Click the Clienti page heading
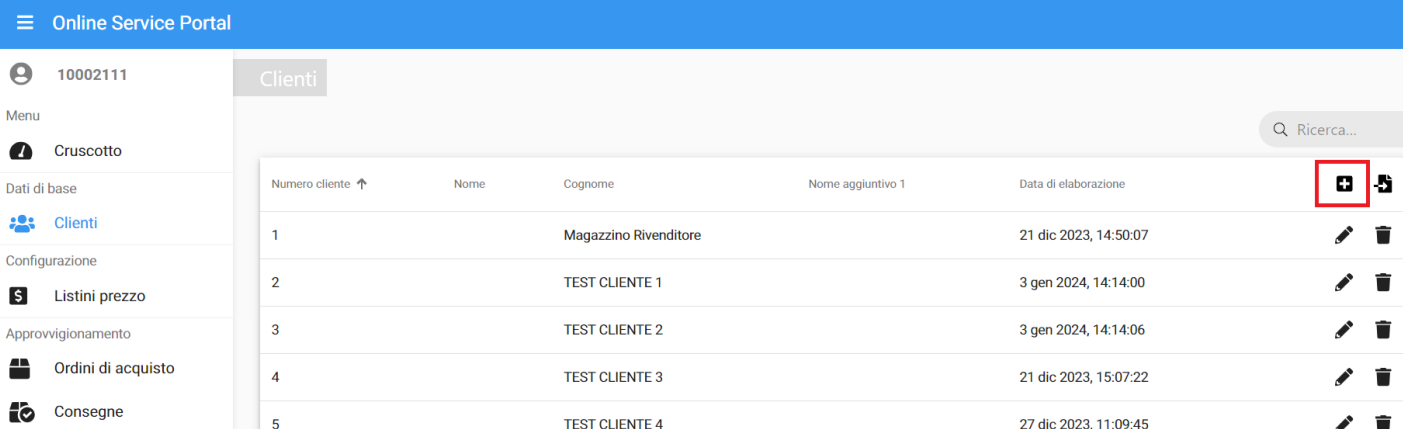1403x429 pixels. [288, 79]
